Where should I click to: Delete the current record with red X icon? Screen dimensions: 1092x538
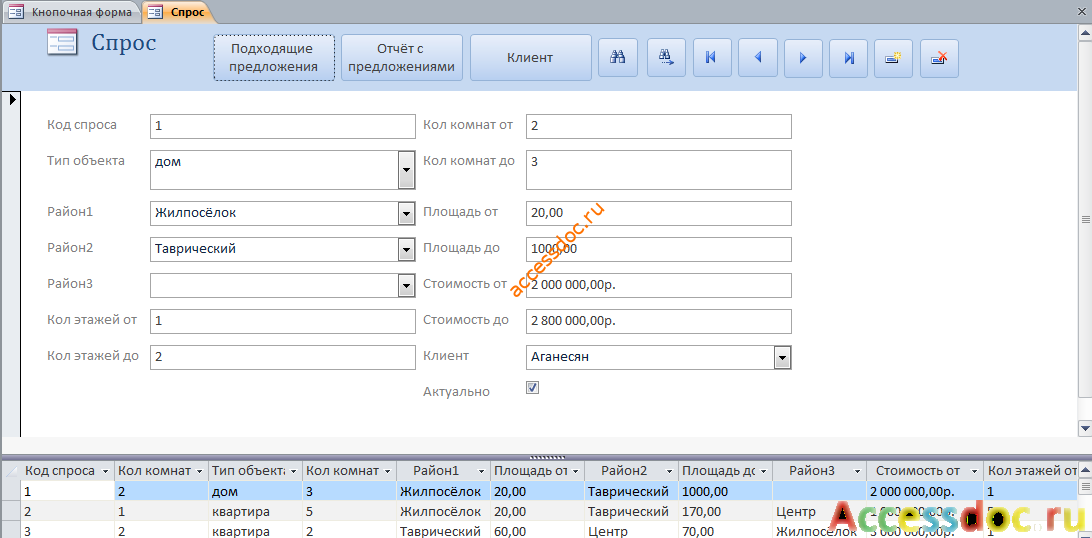(x=939, y=58)
